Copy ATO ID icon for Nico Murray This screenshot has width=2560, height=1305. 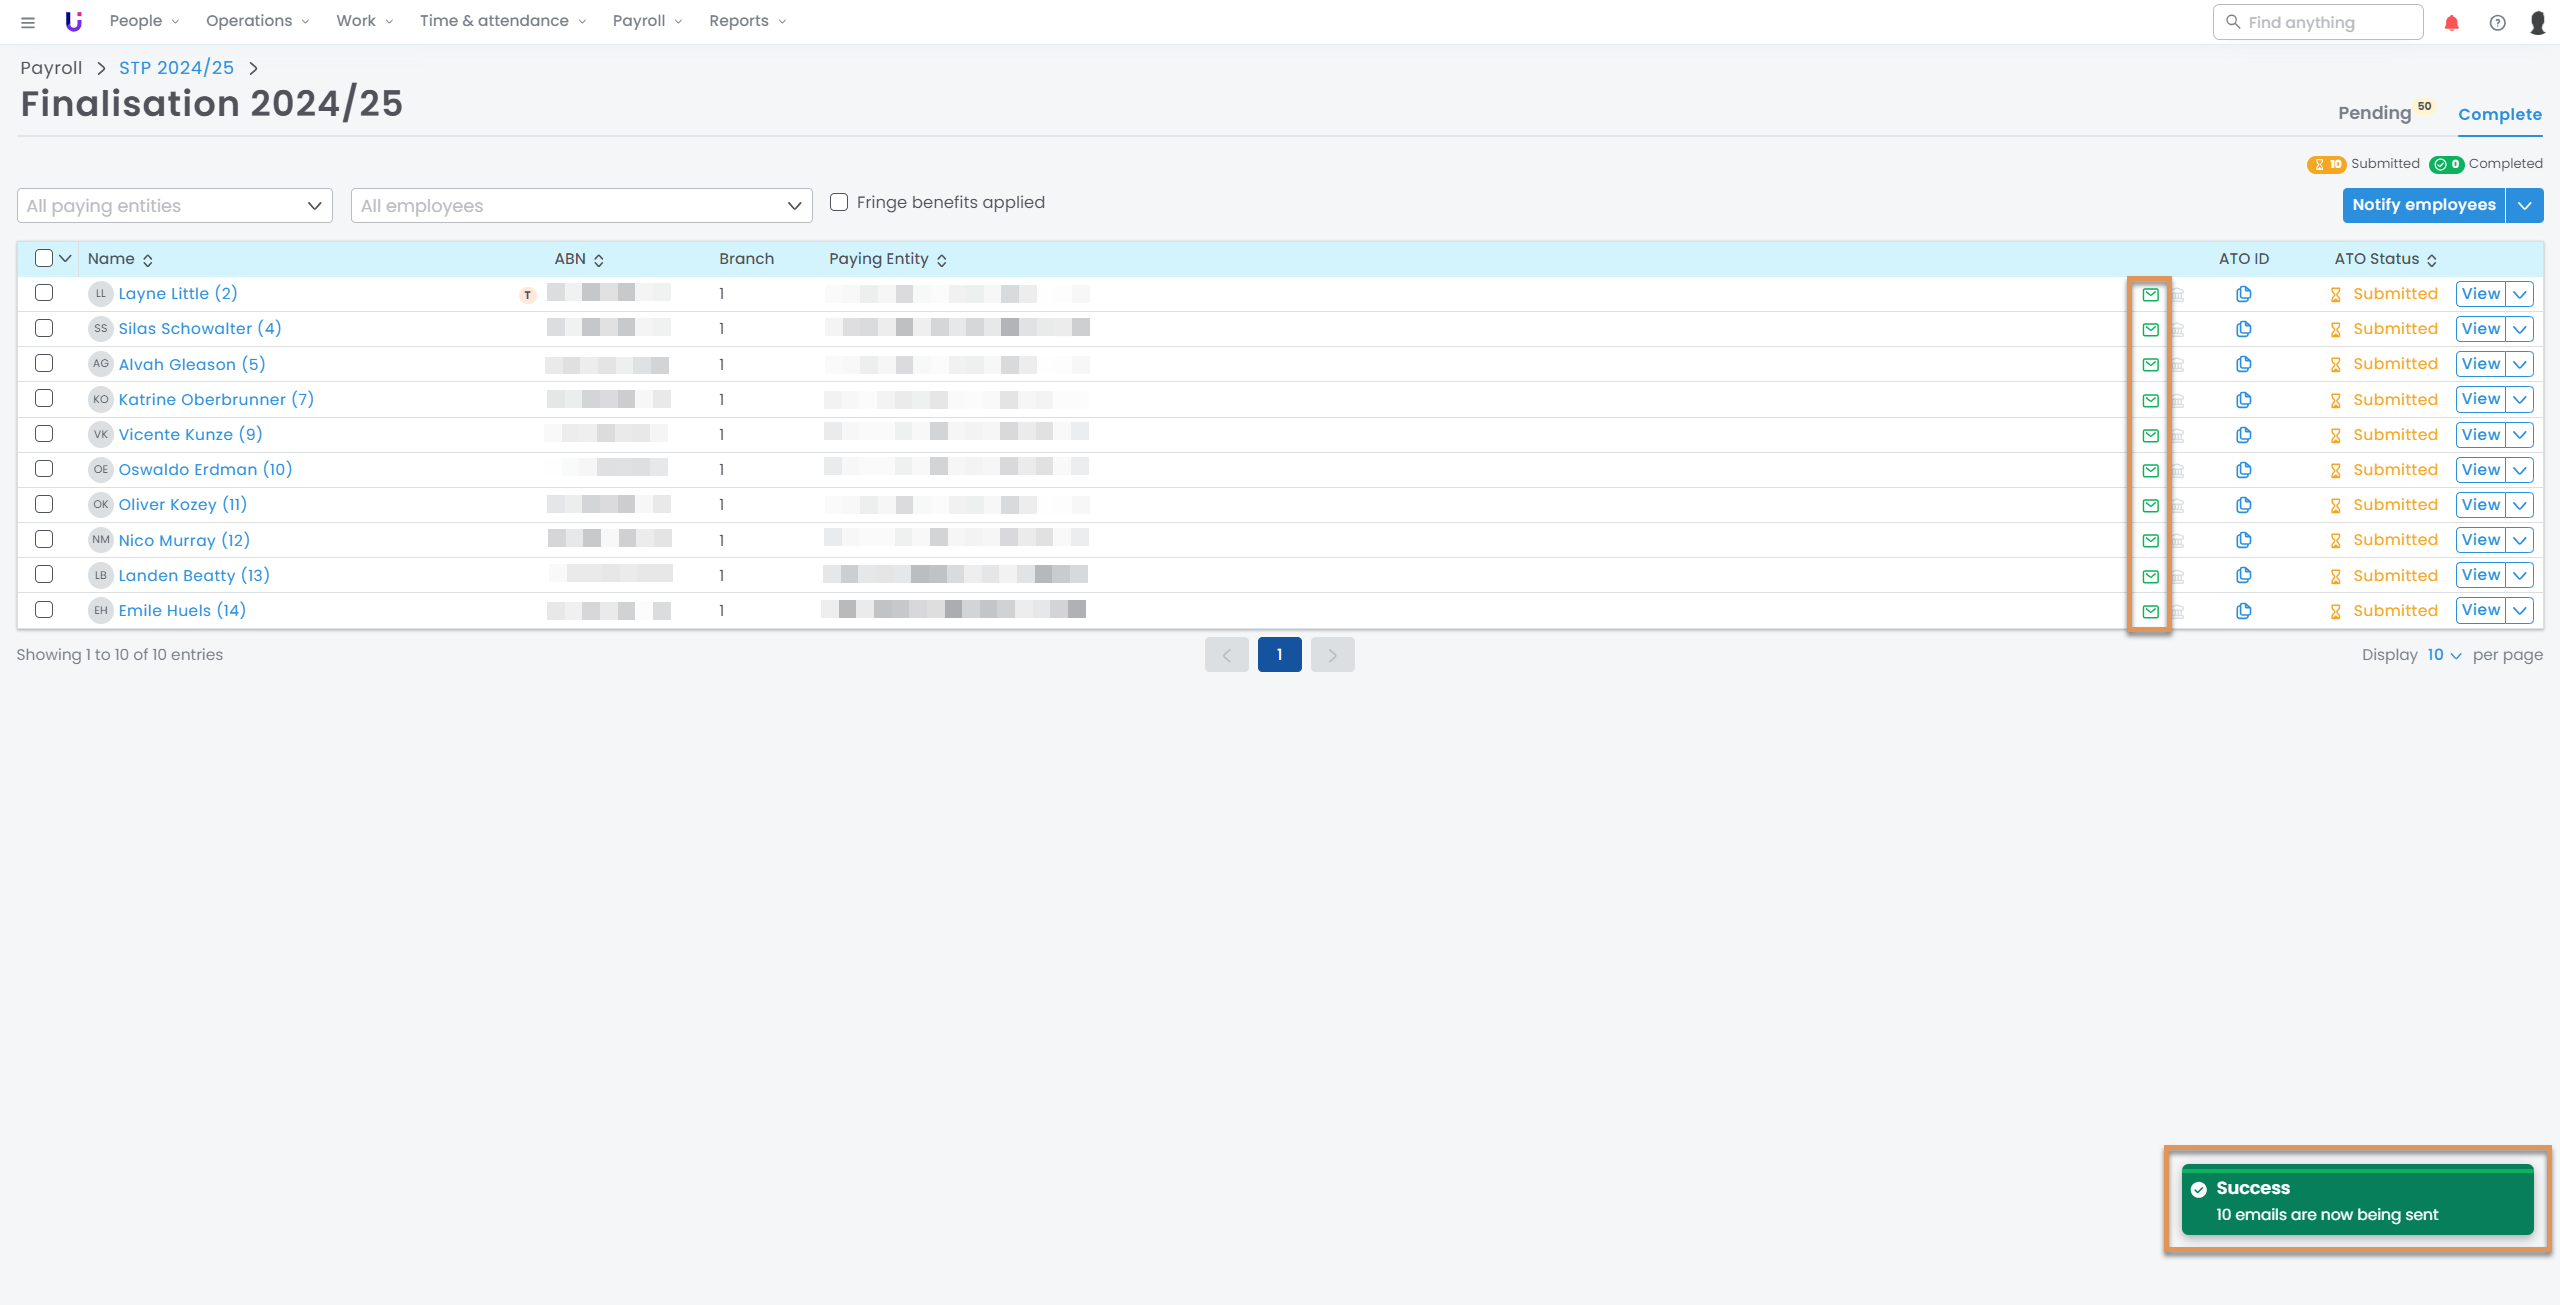coord(2243,540)
